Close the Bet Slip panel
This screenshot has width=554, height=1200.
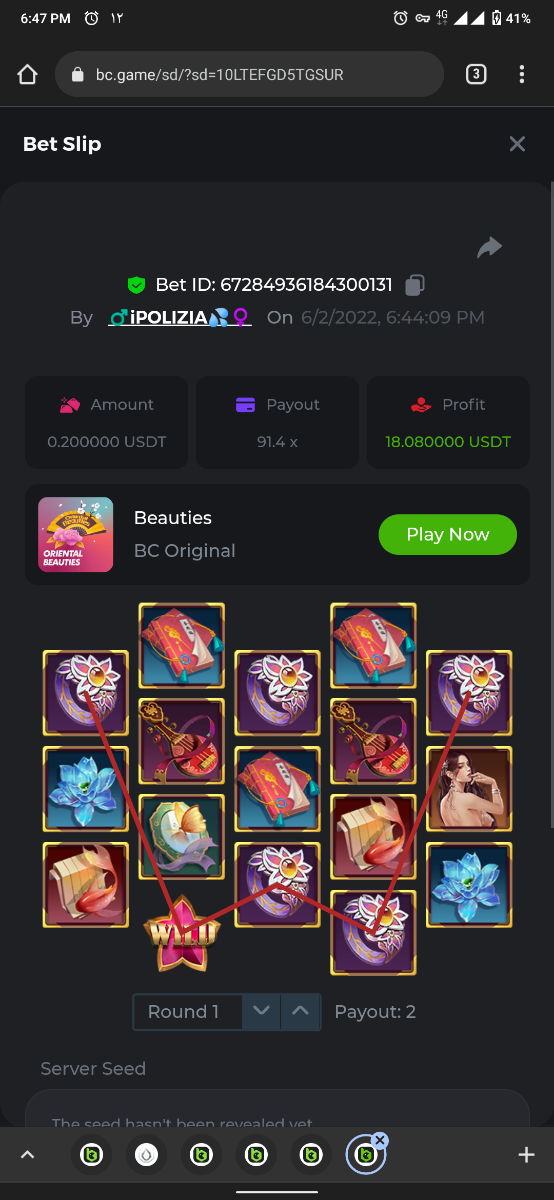click(x=517, y=144)
